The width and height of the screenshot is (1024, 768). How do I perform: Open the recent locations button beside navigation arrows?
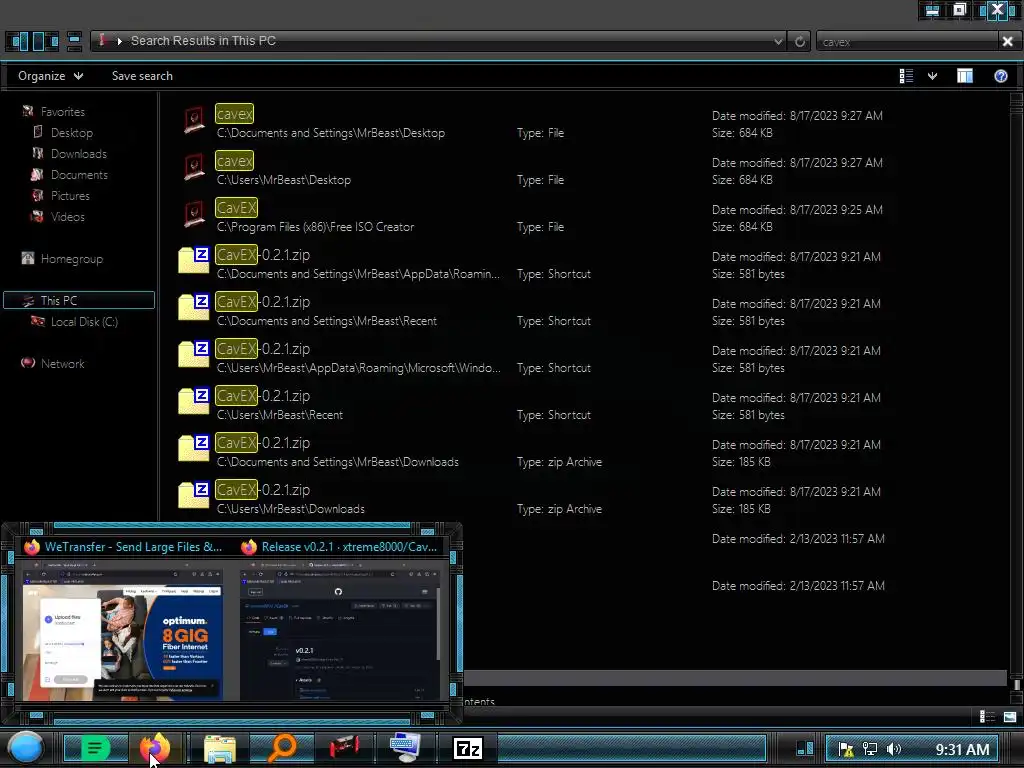point(74,41)
